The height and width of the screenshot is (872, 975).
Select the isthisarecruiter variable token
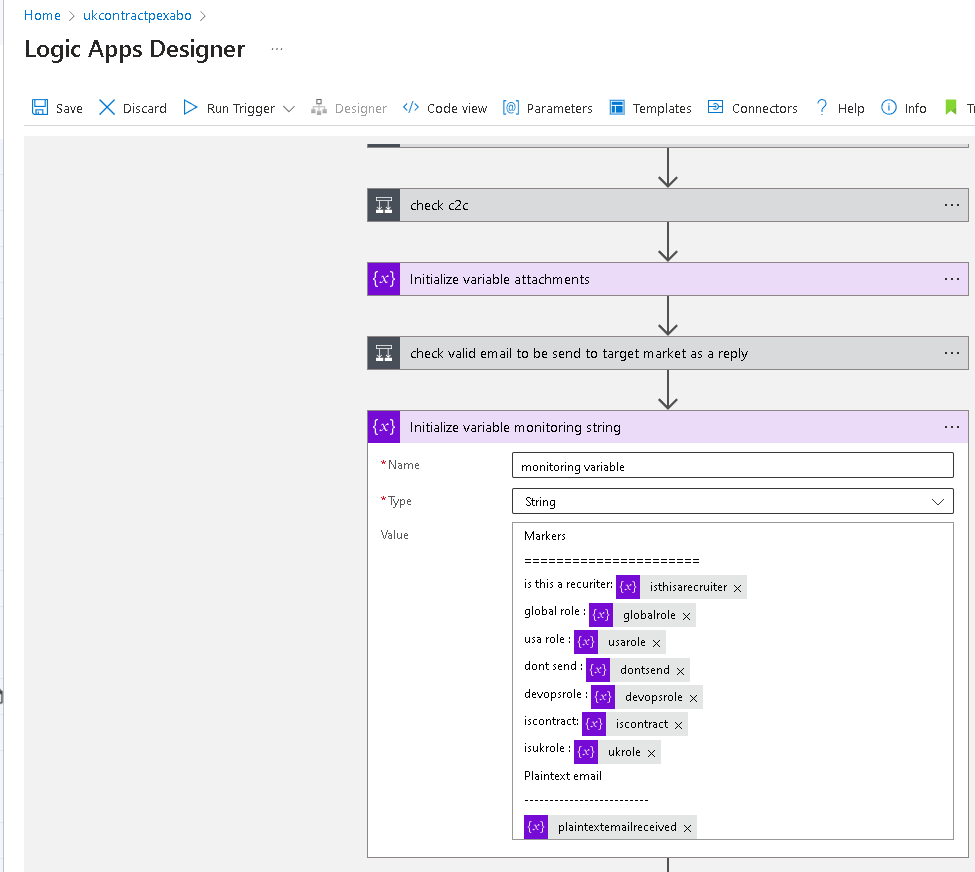point(682,587)
